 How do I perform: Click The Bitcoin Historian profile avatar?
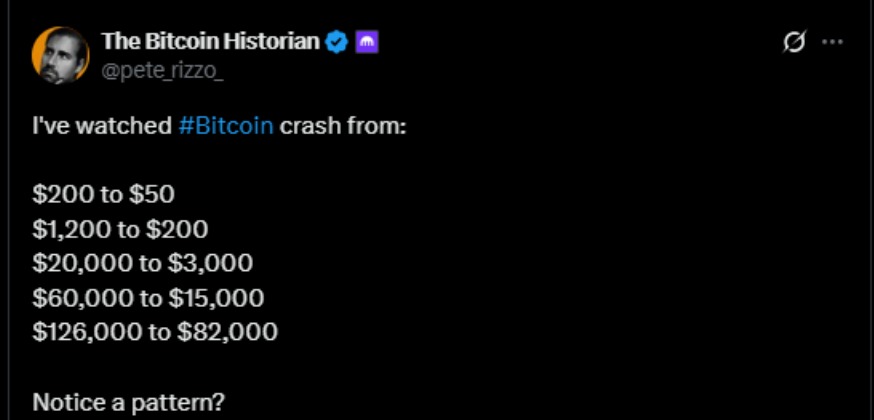pos(62,55)
